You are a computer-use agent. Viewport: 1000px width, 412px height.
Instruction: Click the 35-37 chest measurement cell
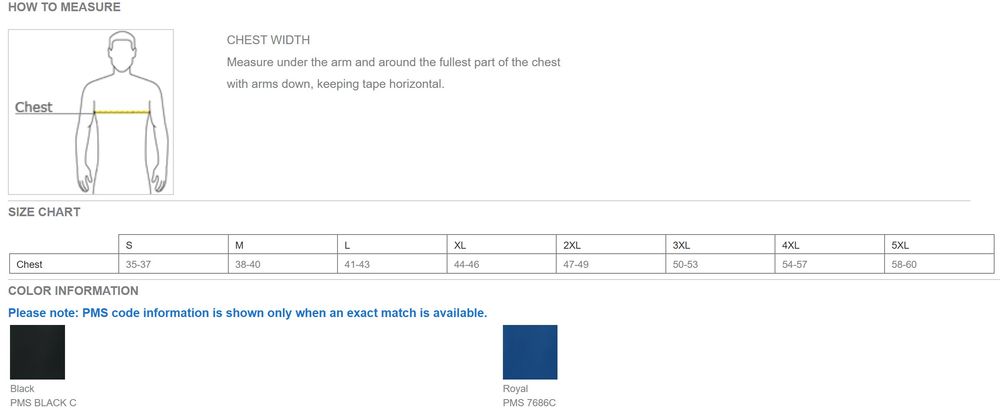(138, 264)
